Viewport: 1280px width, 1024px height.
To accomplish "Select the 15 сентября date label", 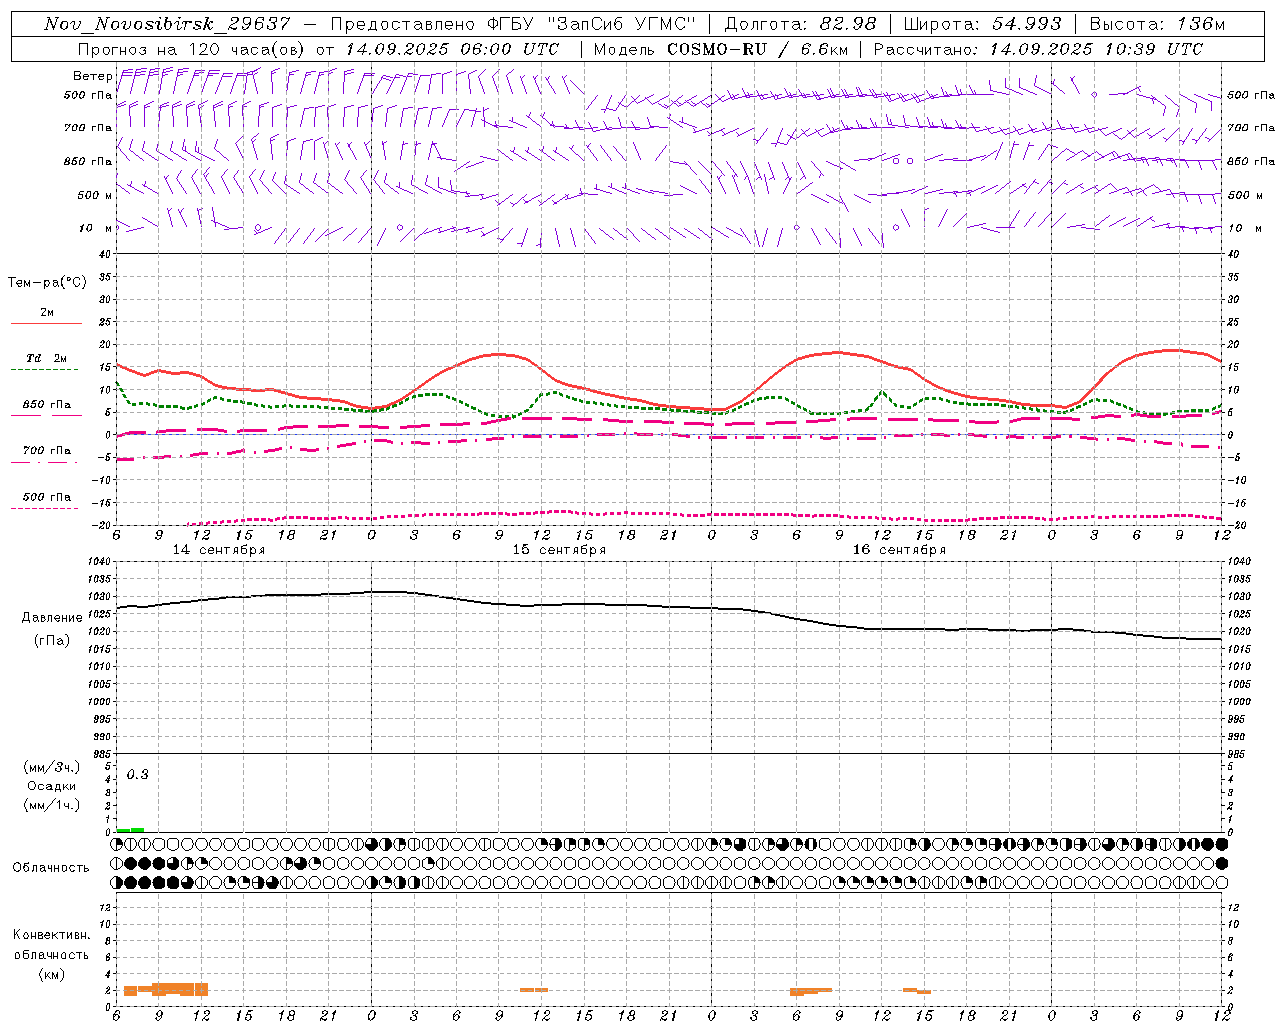I will [559, 550].
